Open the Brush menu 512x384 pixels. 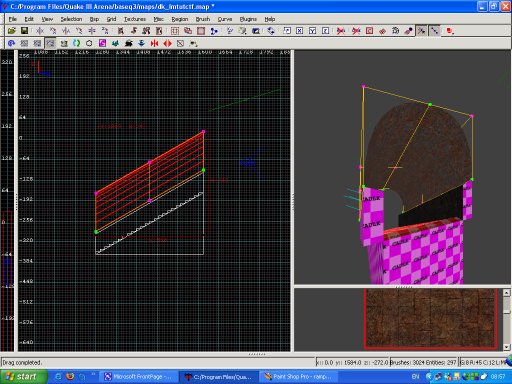[203, 19]
